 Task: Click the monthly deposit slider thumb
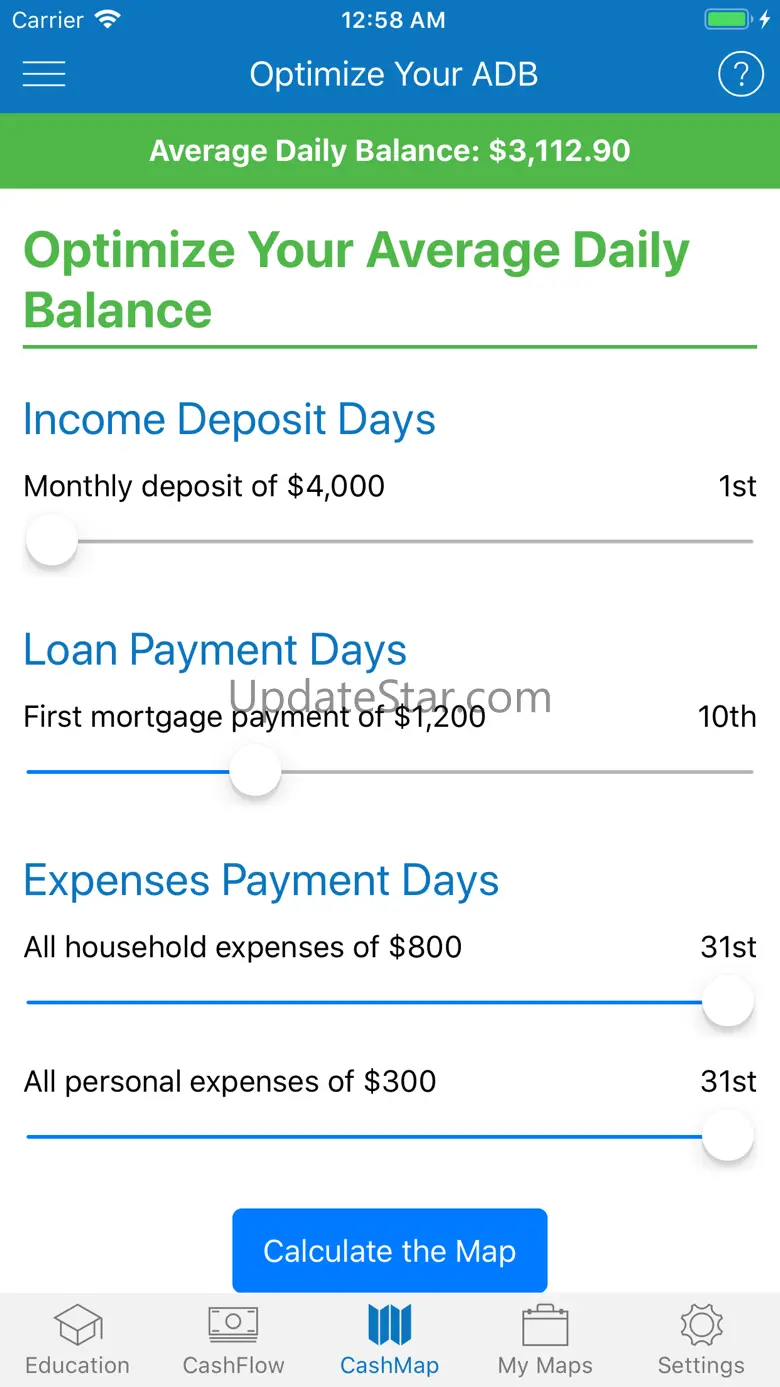51,541
